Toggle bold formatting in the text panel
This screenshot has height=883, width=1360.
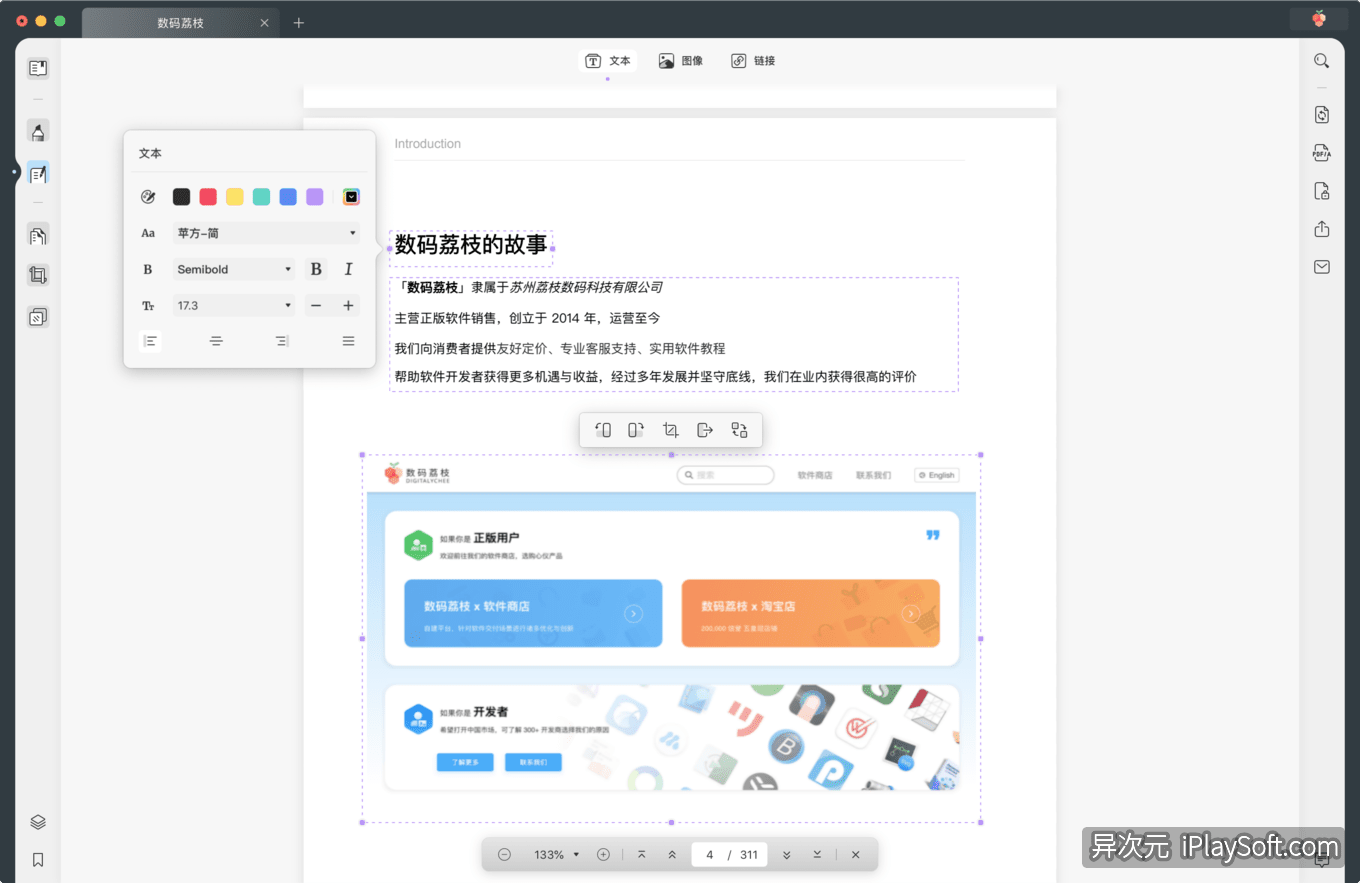pos(315,268)
